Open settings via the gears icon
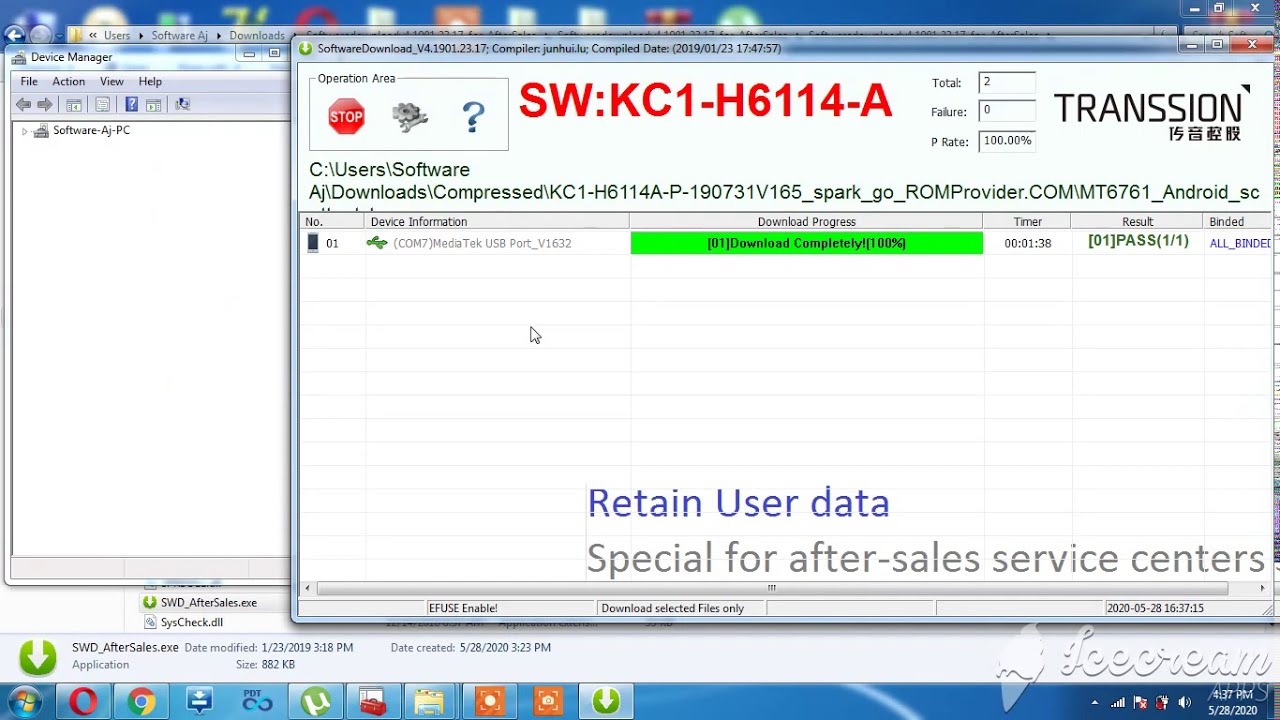The width and height of the screenshot is (1280, 720). click(410, 117)
